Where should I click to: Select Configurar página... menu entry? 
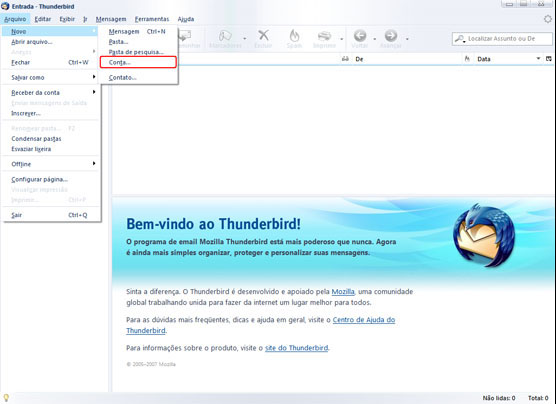[50, 179]
